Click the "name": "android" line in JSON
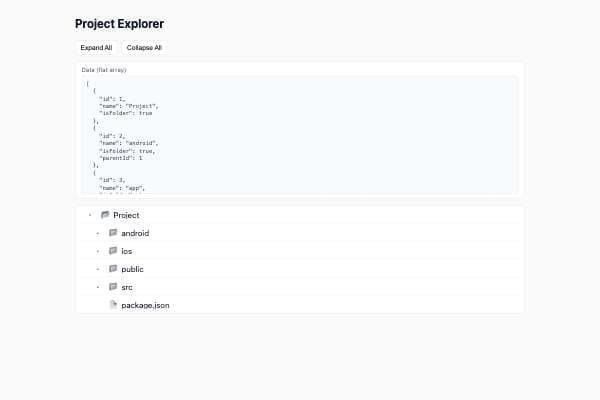The width and height of the screenshot is (600, 400). (x=129, y=143)
